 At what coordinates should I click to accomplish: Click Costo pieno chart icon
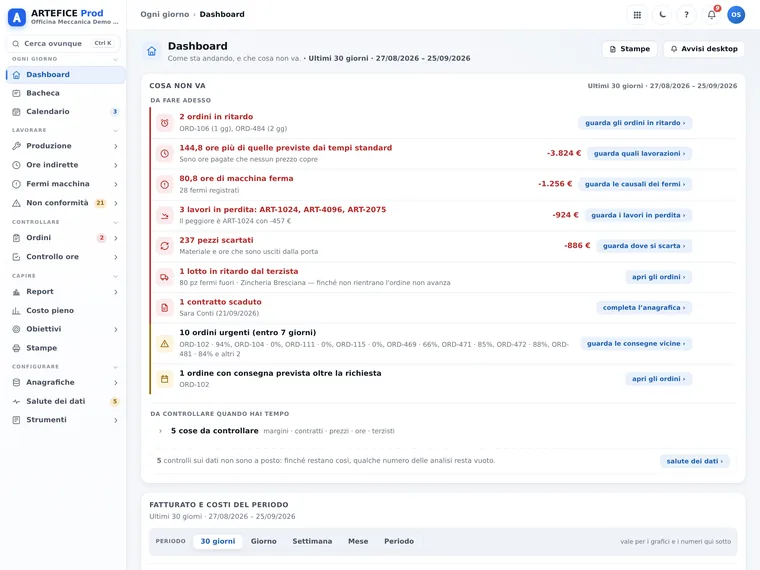click(x=16, y=311)
